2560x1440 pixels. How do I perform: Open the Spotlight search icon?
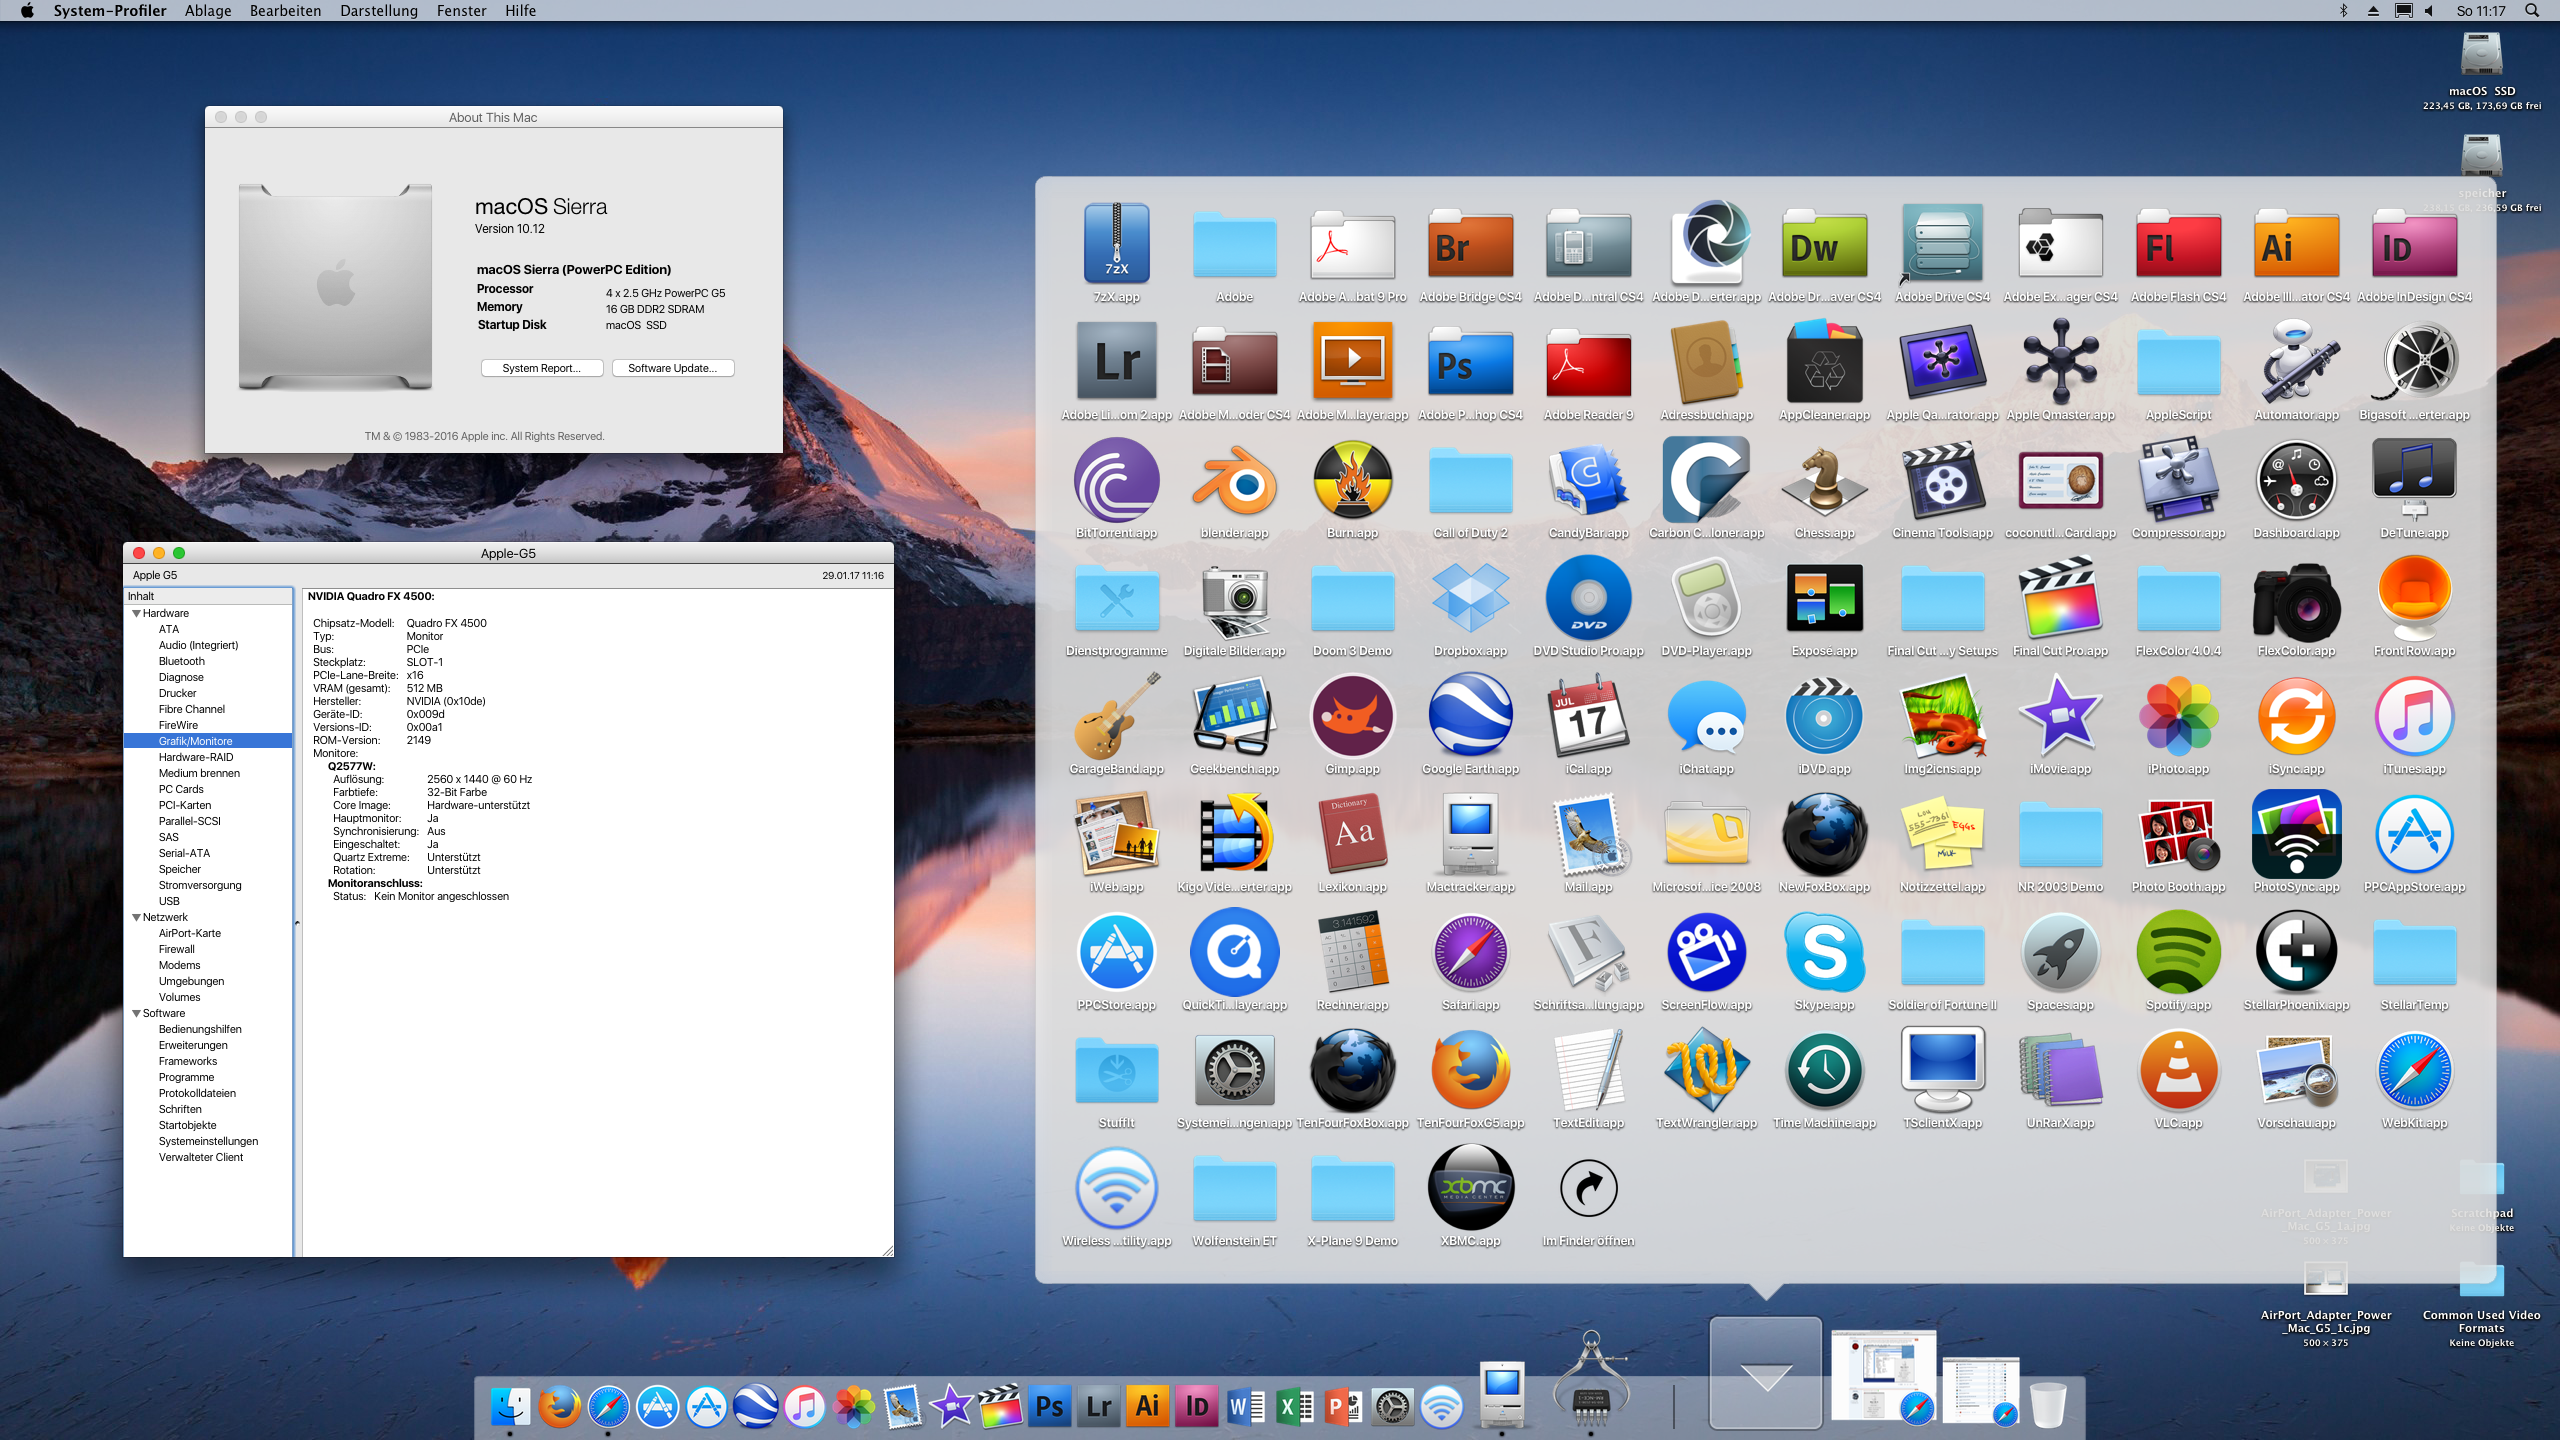(x=2532, y=11)
